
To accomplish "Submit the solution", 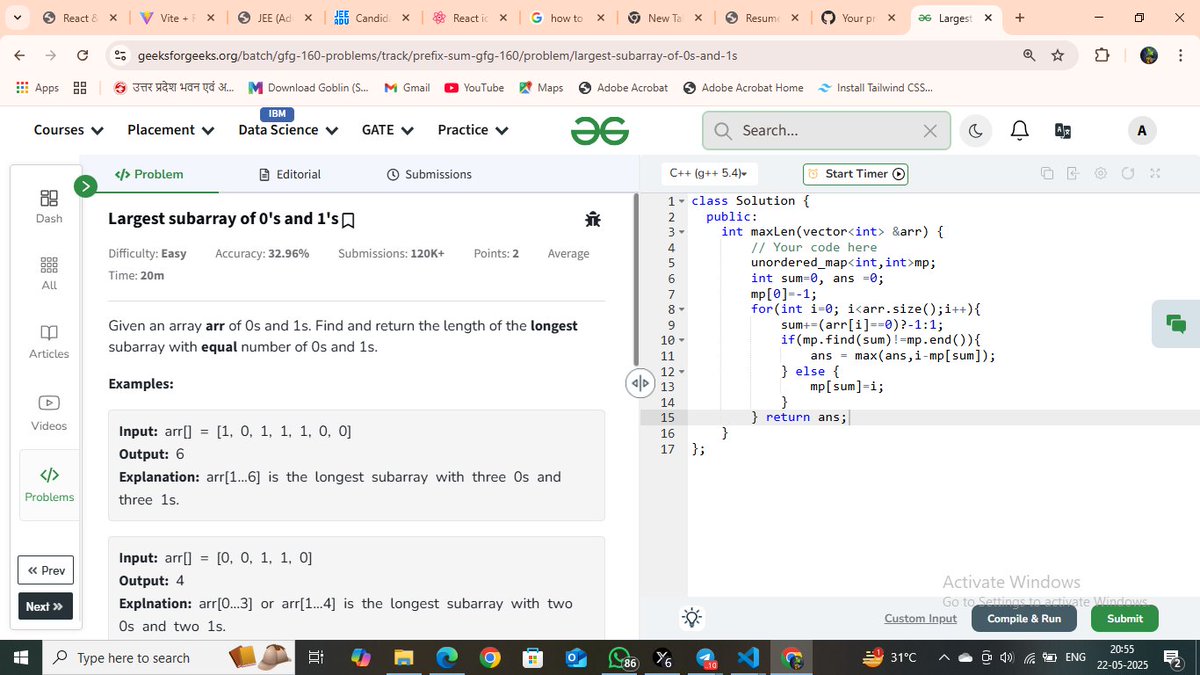I will click(x=1125, y=618).
